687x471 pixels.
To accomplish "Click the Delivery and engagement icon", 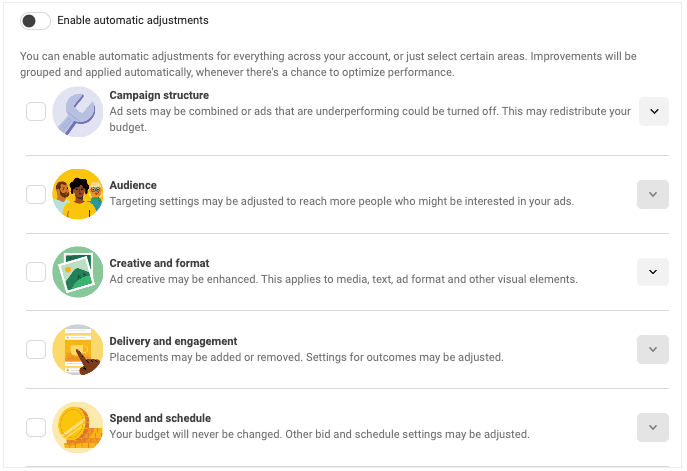I will click(78, 349).
